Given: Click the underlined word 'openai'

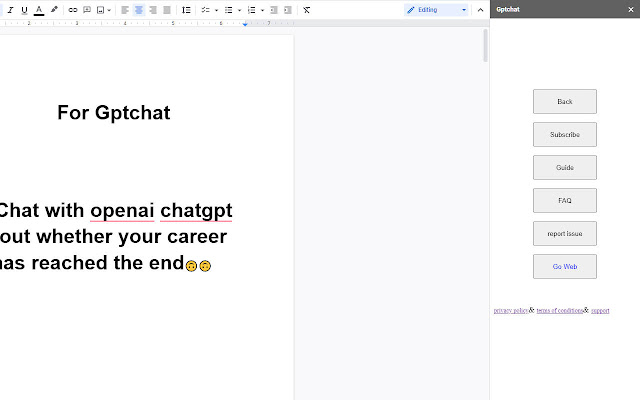Looking at the screenshot, I should click(122, 211).
